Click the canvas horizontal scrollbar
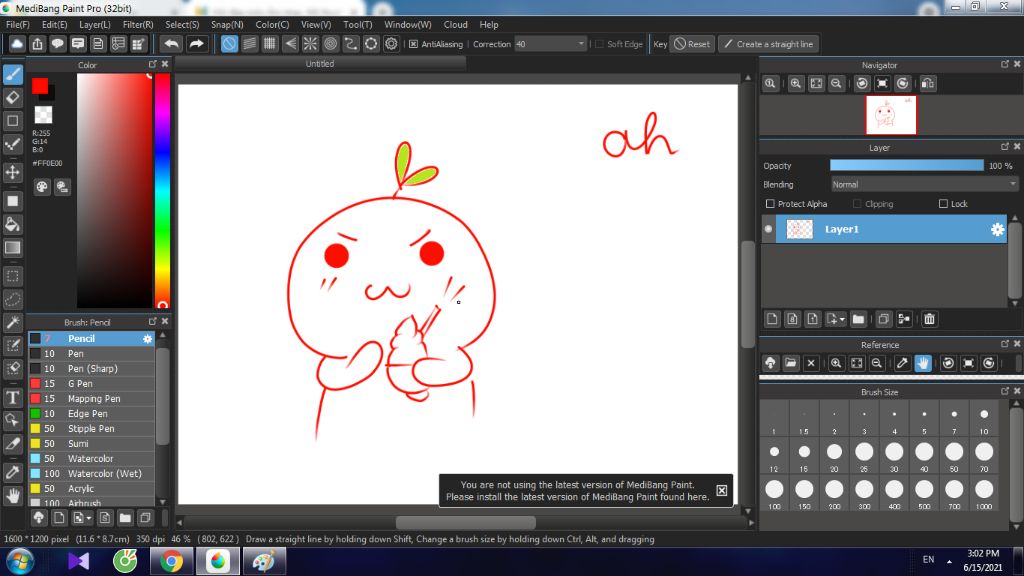The height and width of the screenshot is (576, 1024). point(466,522)
